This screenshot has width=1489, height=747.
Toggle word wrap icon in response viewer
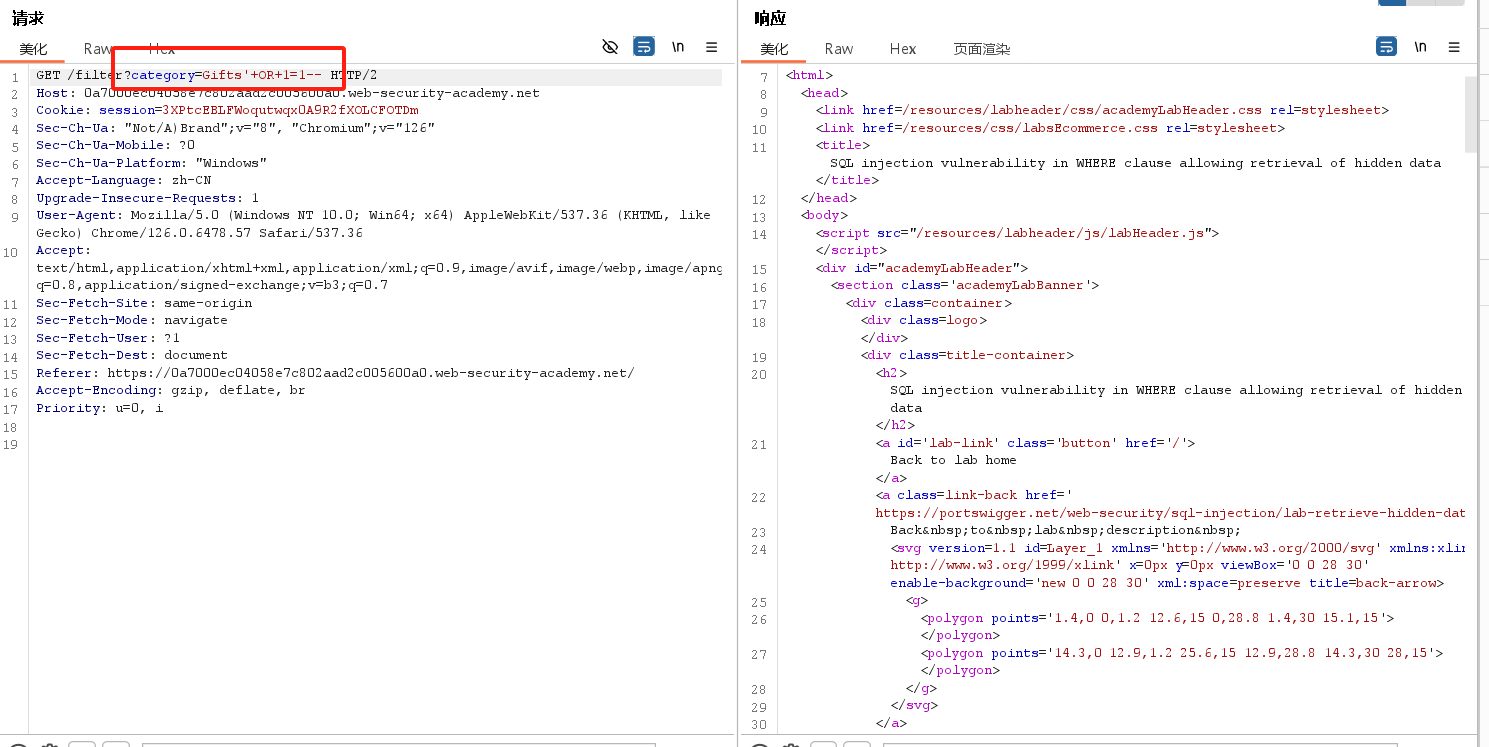tap(1386, 47)
